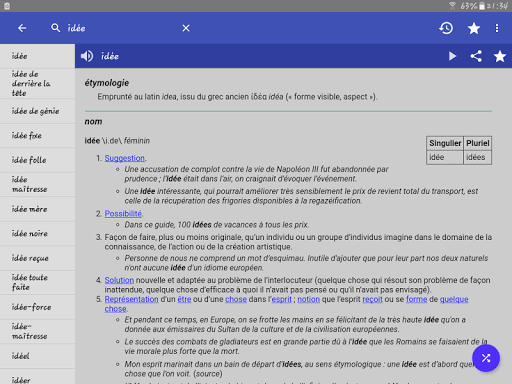Viewport: 512px width, 384px height.
Task: Open the Solution hyperlink
Action: coord(119,280)
